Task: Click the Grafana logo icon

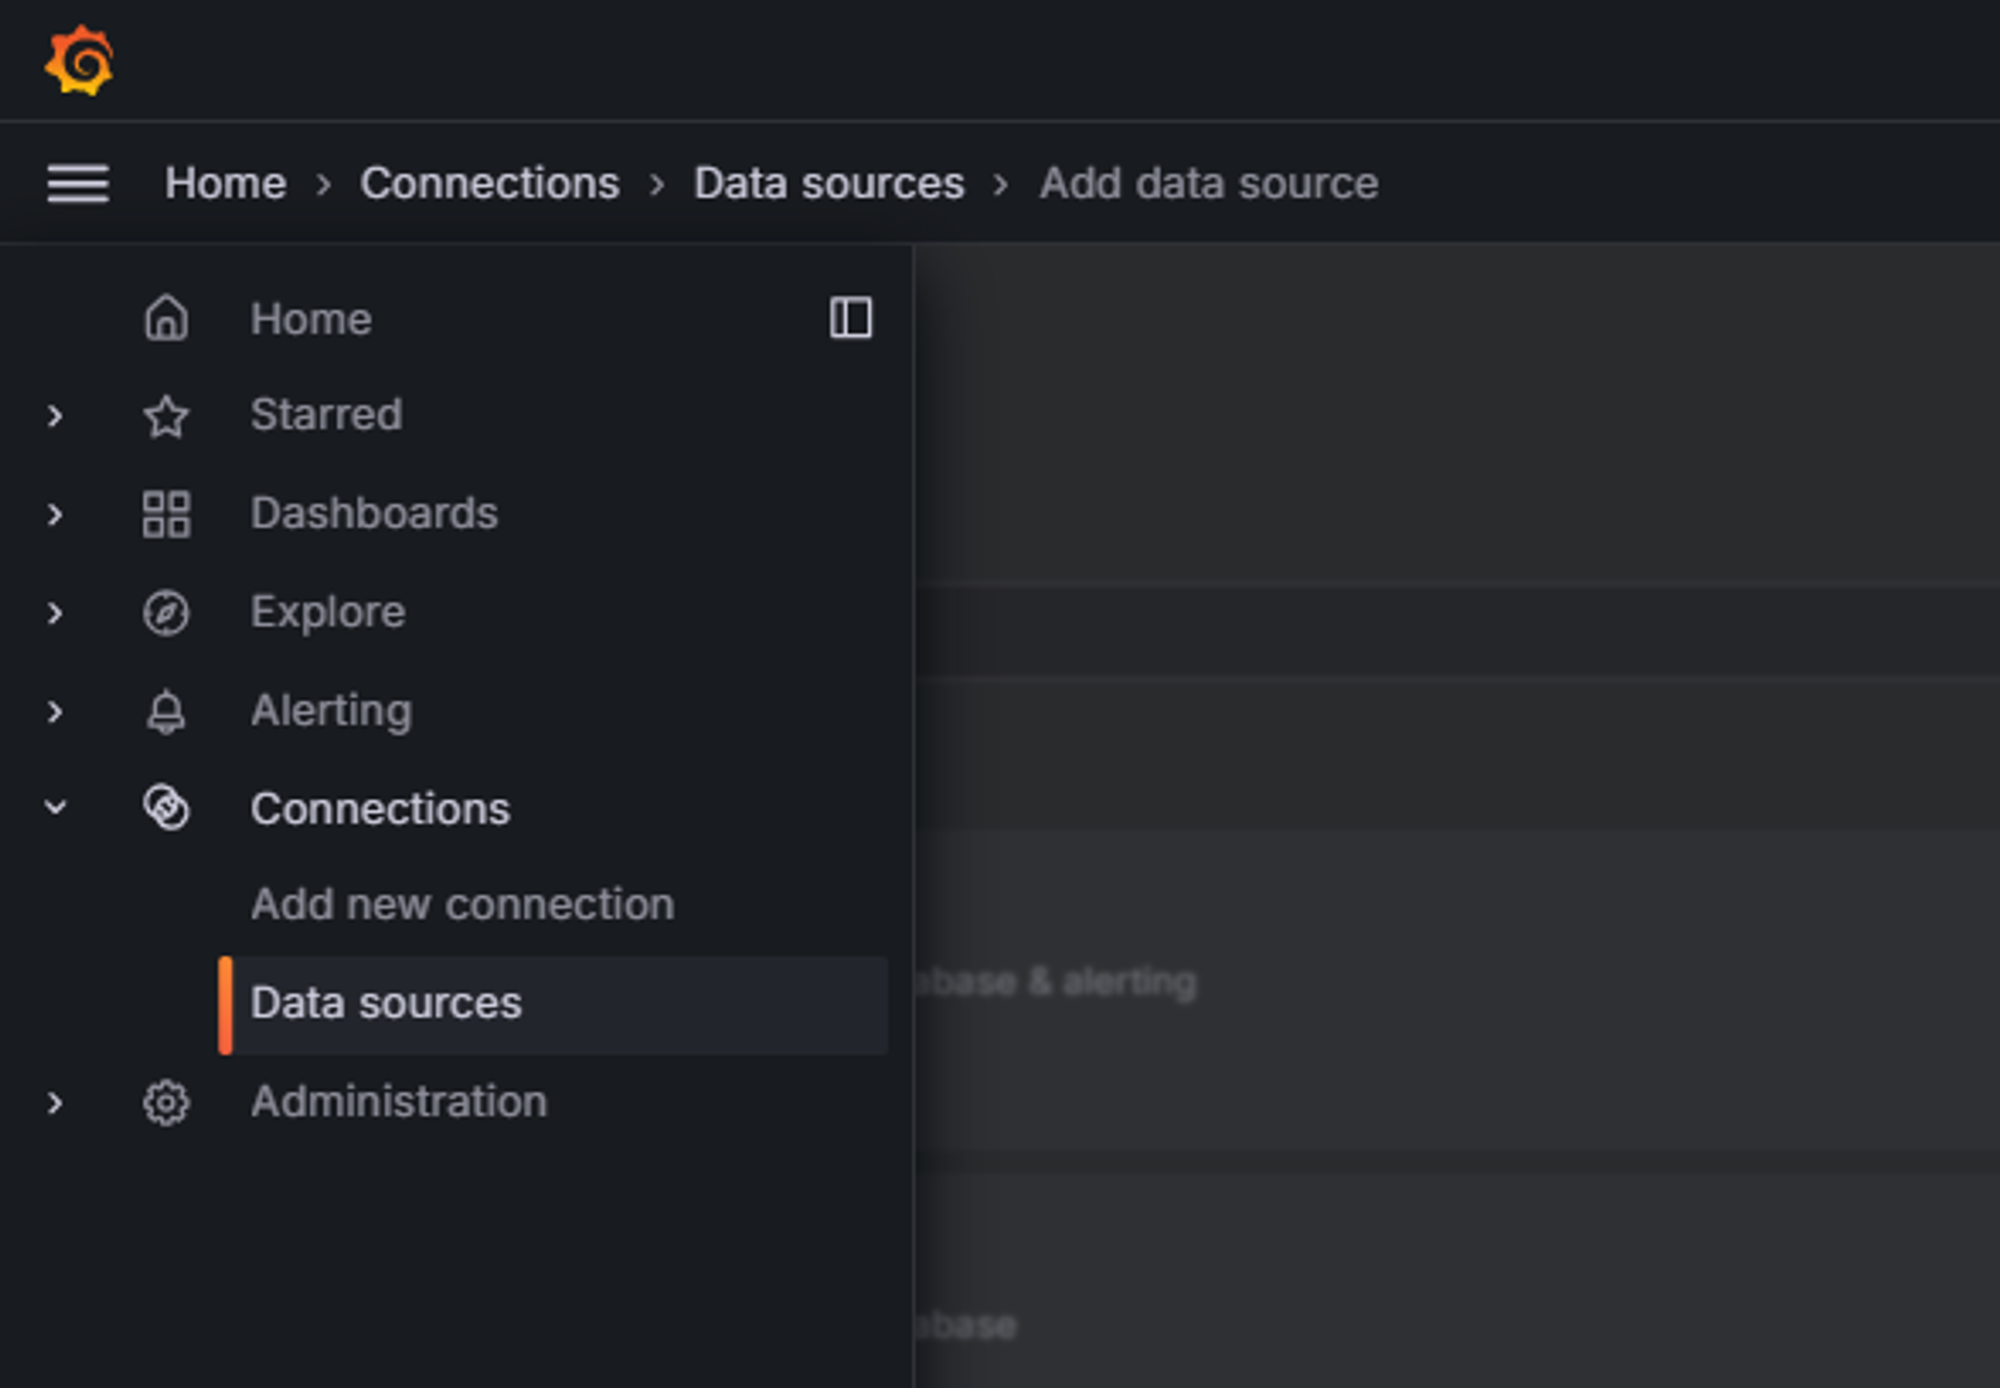Action: click(x=79, y=61)
